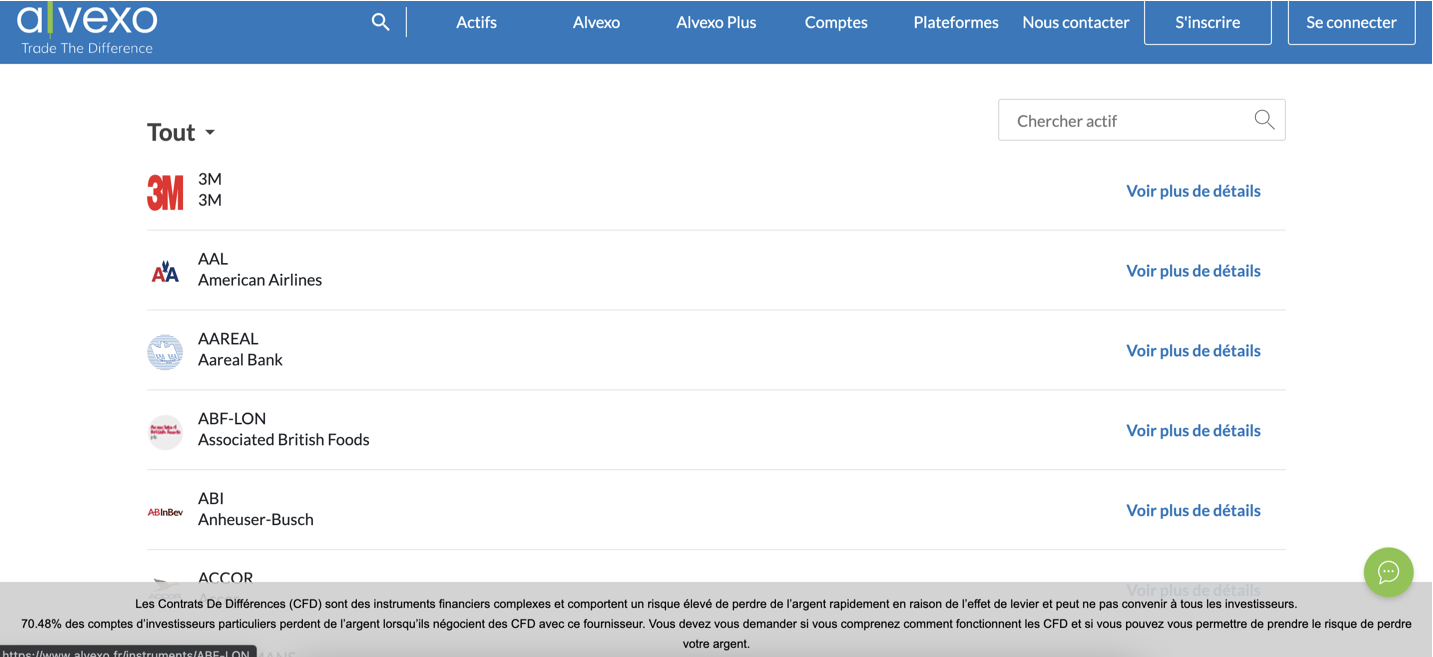Click the magnifier icon inside the Chercher actif field
Screen dimensions: 1433x657
pos(1263,119)
